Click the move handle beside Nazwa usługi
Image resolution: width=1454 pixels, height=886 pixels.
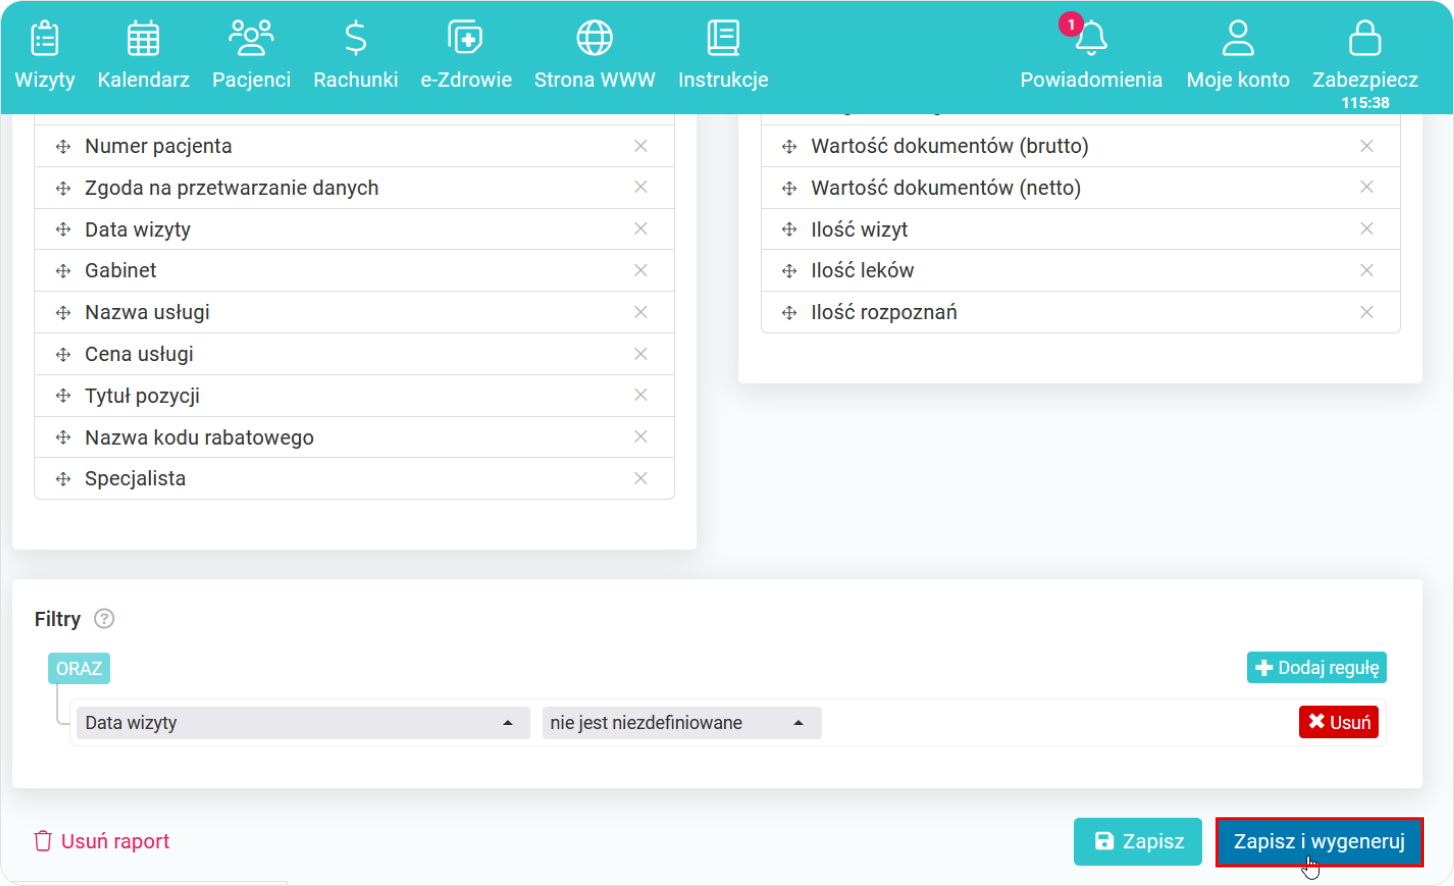click(x=63, y=313)
